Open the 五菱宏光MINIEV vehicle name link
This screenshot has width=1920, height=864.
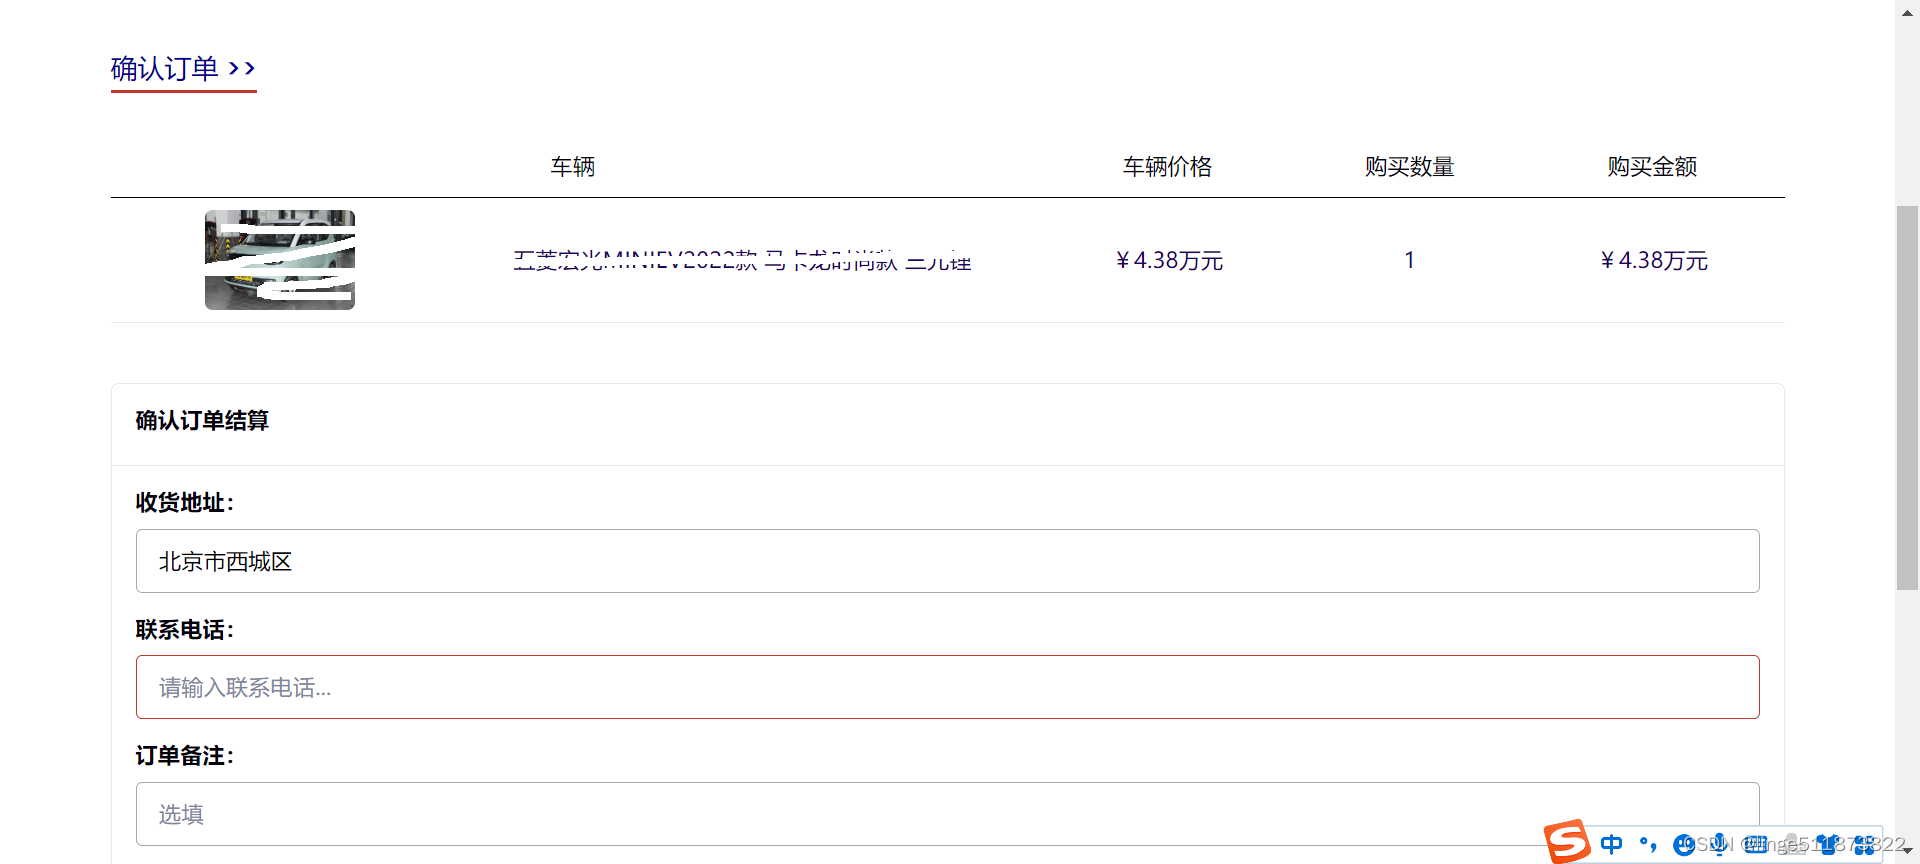pyautogui.click(x=742, y=260)
